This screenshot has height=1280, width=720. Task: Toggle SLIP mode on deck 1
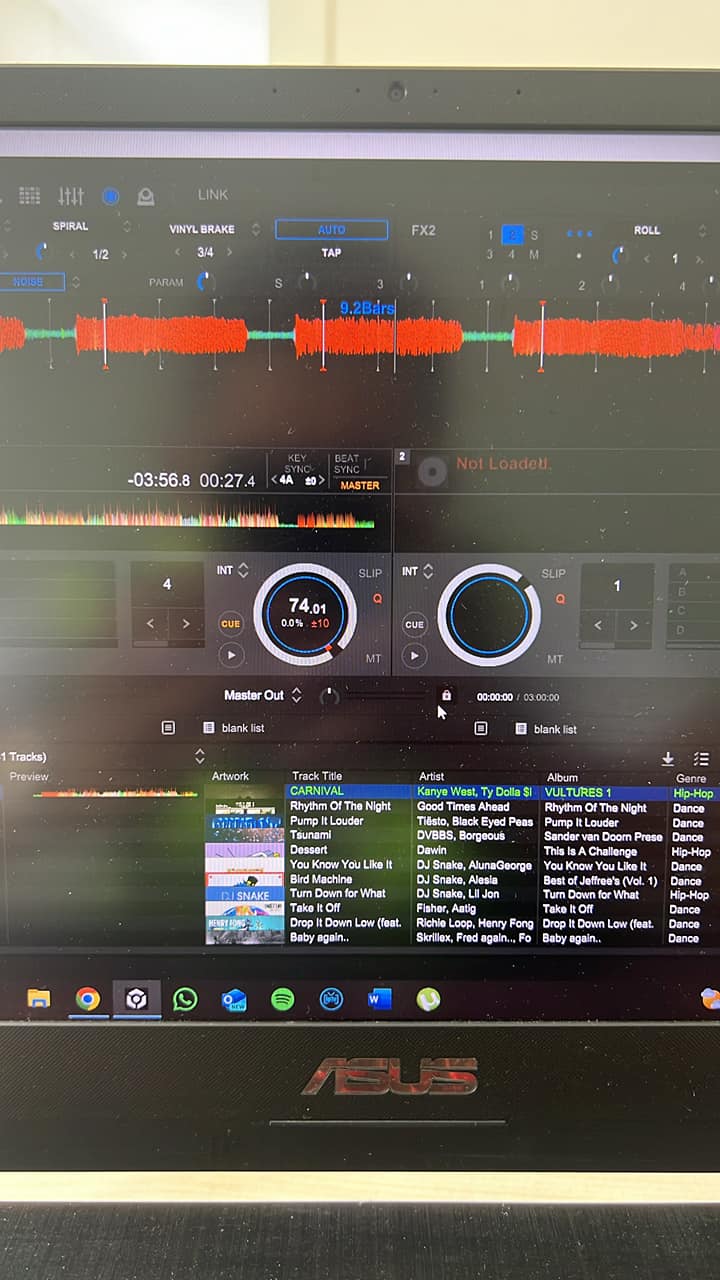(x=370, y=574)
